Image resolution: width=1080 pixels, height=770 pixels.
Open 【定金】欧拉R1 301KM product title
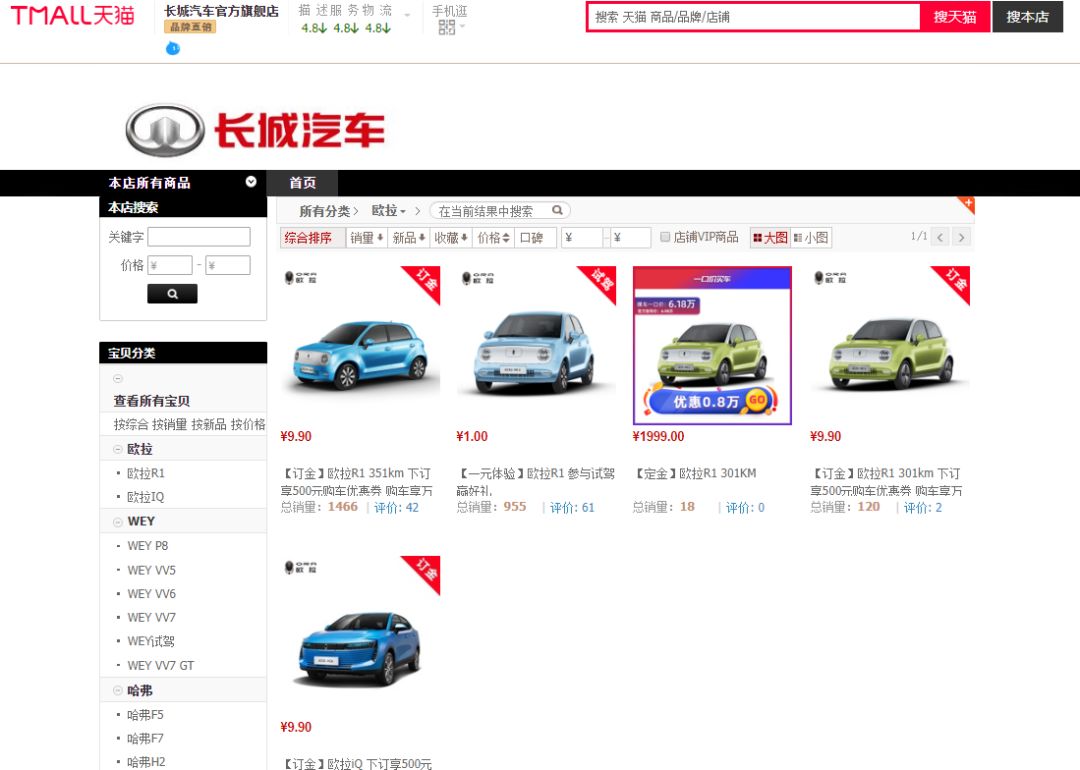[x=694, y=473]
